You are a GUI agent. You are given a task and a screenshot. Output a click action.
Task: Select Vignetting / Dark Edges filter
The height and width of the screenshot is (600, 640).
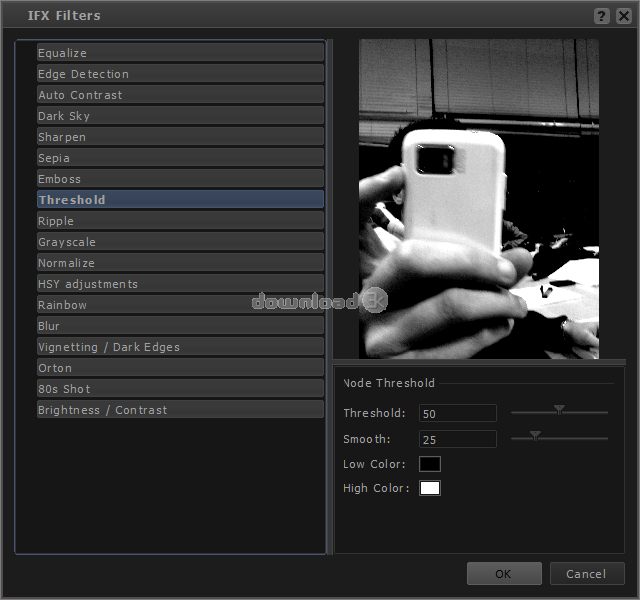(180, 347)
